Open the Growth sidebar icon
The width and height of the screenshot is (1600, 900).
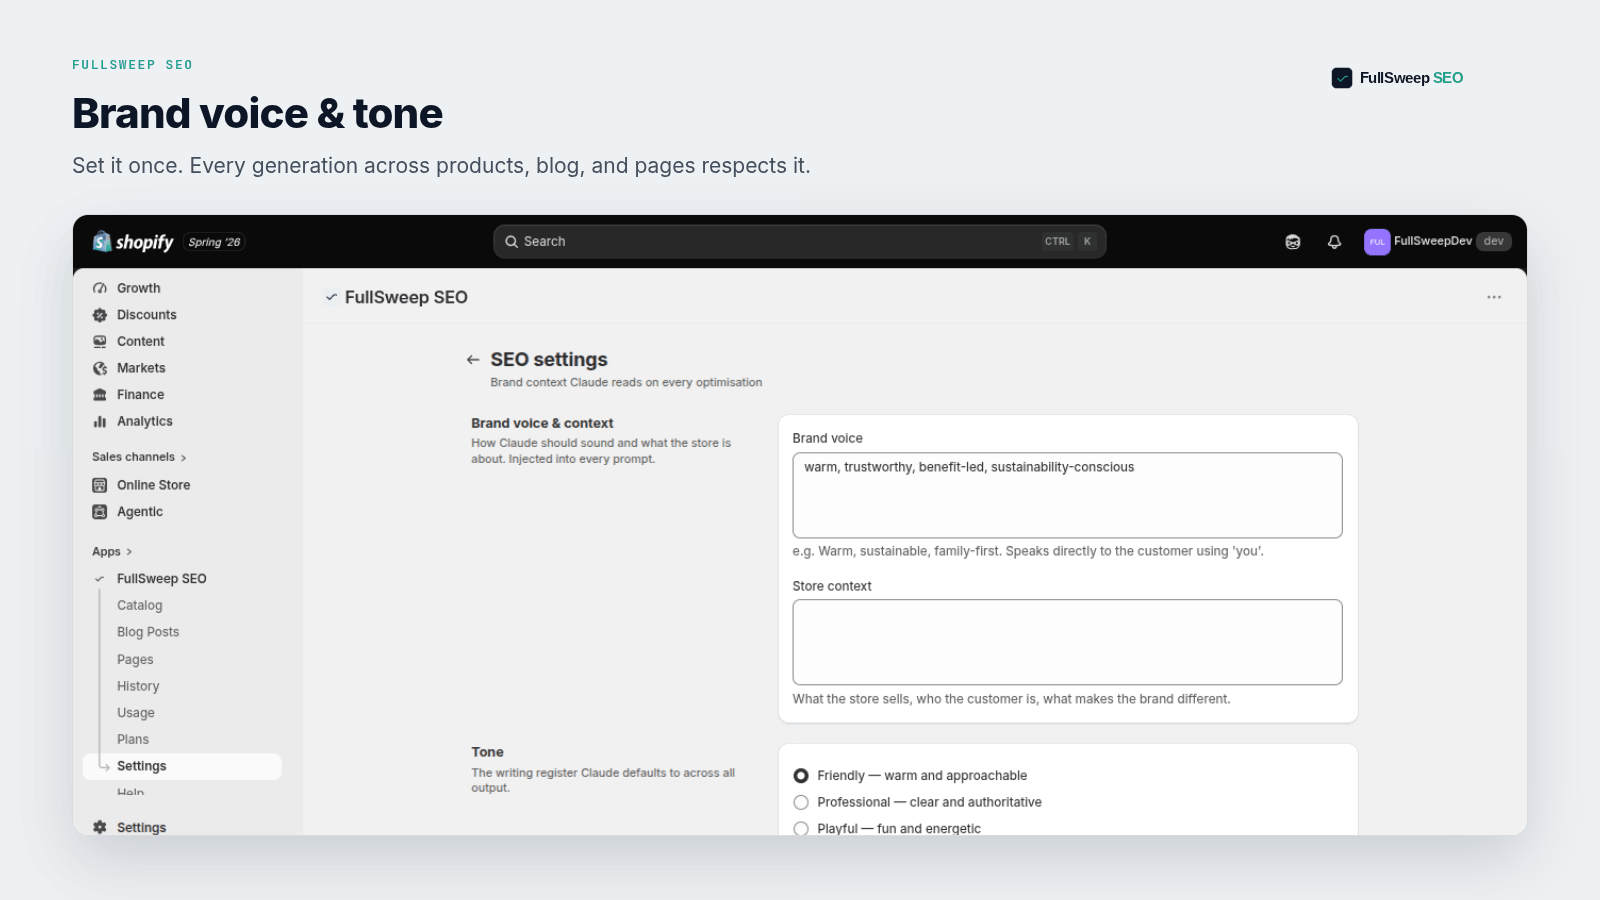pos(100,288)
